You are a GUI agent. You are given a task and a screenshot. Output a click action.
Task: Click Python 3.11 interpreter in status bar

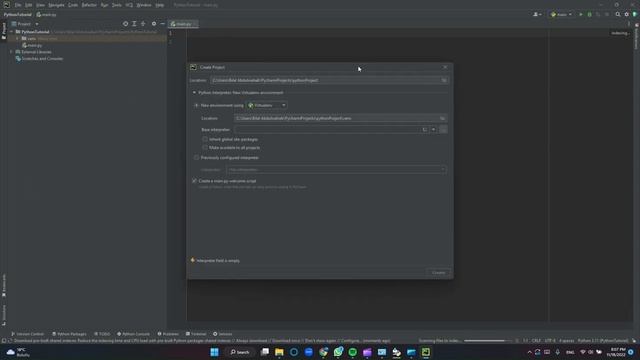click(x=603, y=340)
